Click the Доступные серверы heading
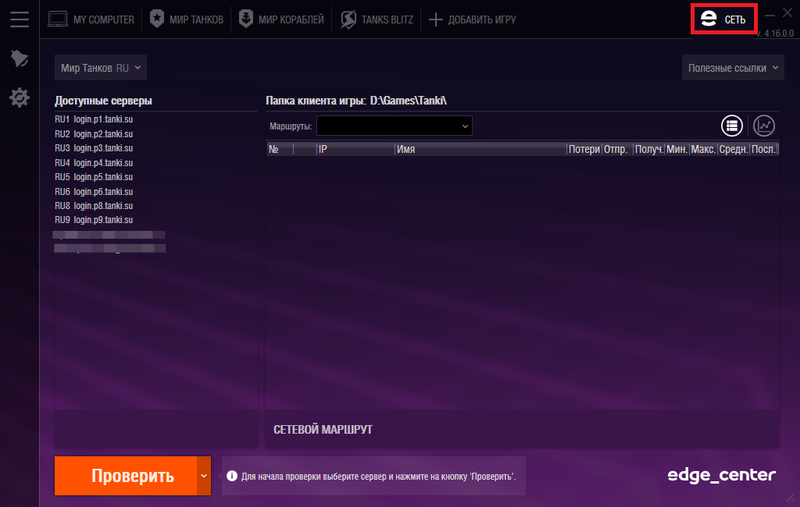 pos(104,100)
